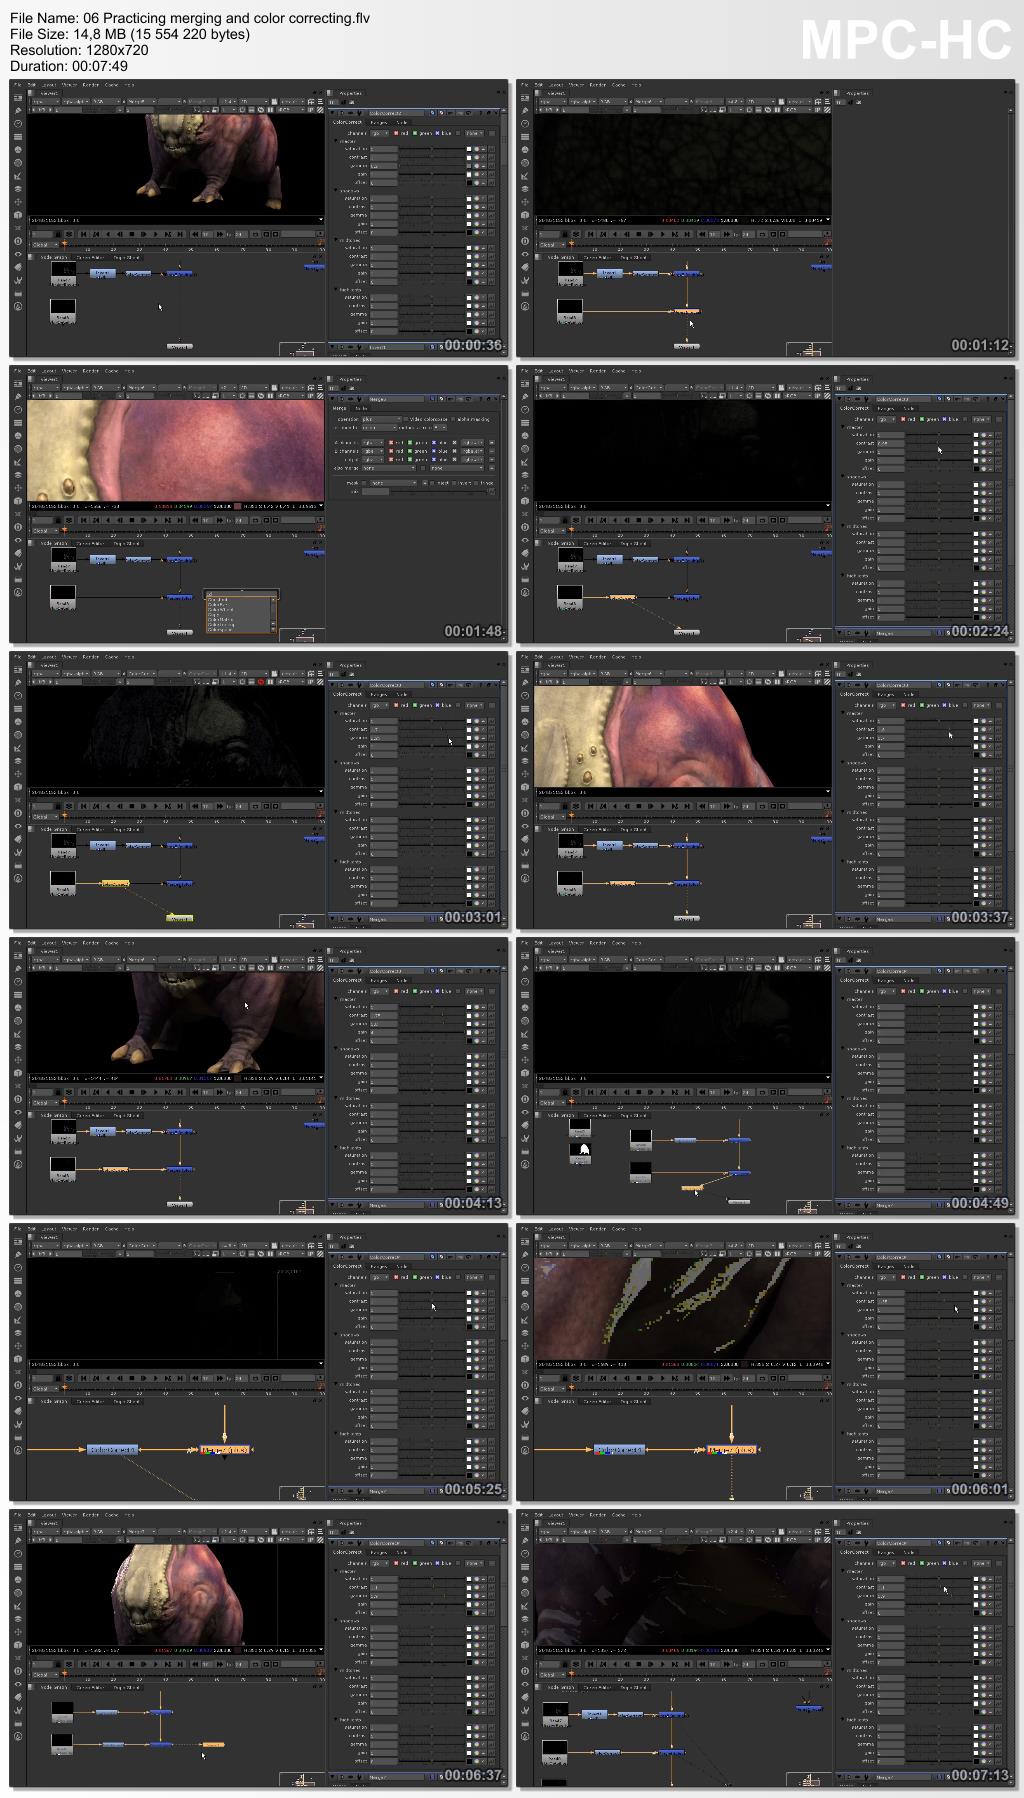
Task: Open Render menu in 00:00:36 frame
Action: 91,85
